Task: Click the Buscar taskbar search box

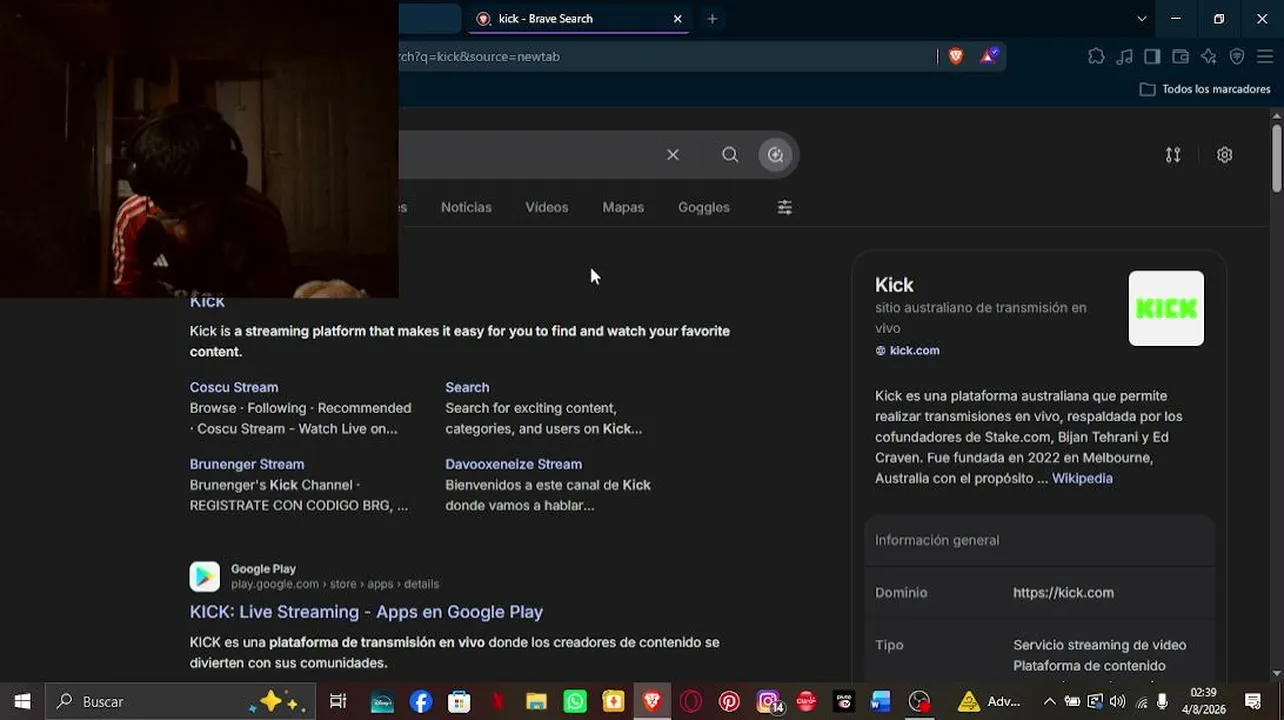Action: 180,702
